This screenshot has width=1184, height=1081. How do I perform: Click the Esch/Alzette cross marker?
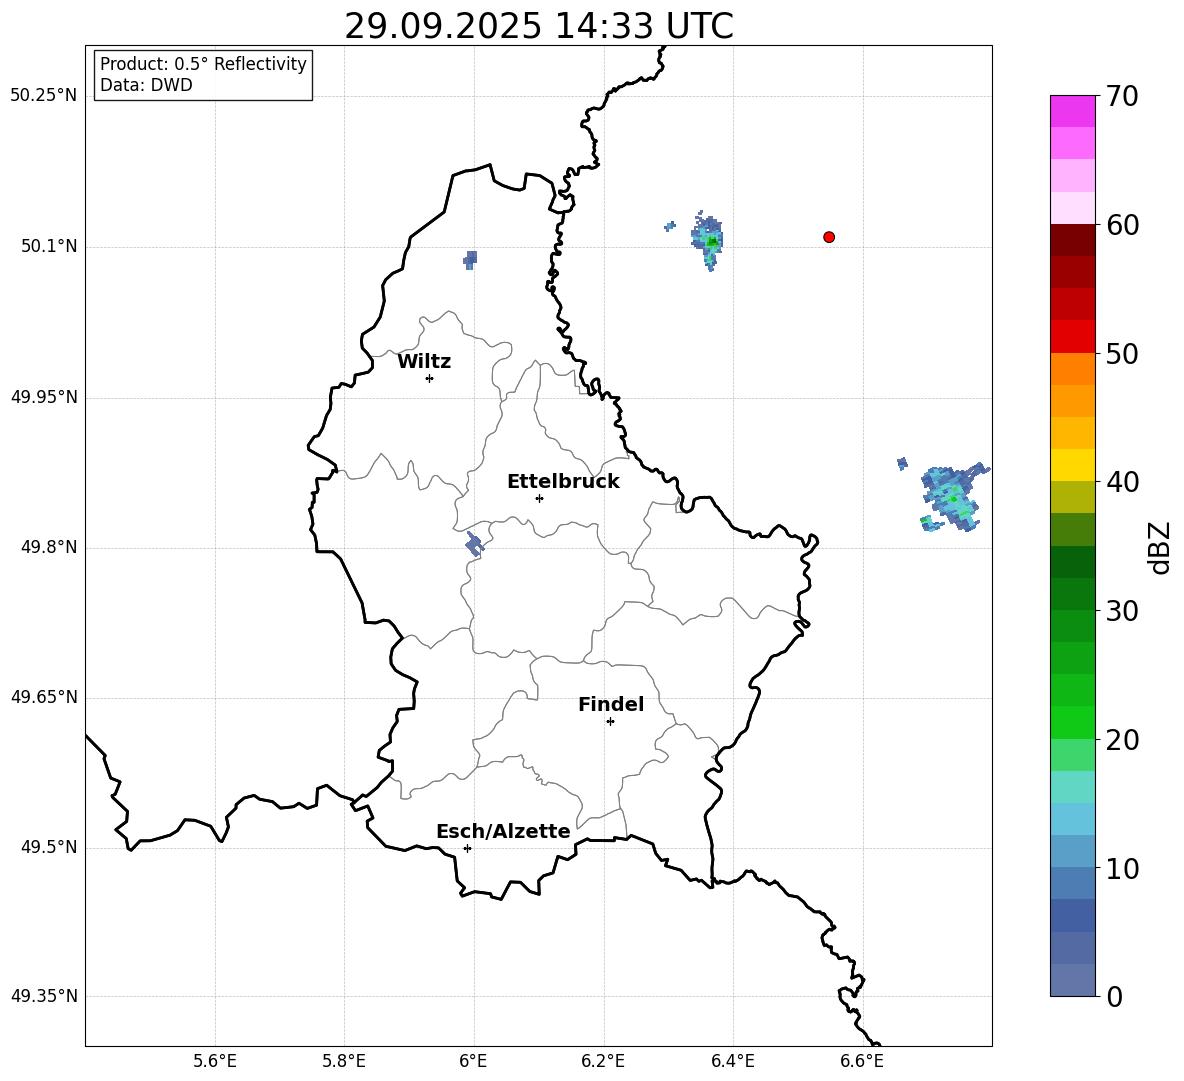click(467, 848)
